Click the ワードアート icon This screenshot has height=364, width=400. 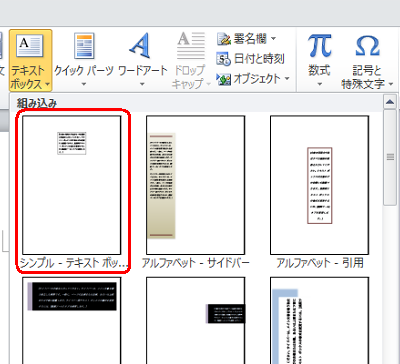point(140,45)
